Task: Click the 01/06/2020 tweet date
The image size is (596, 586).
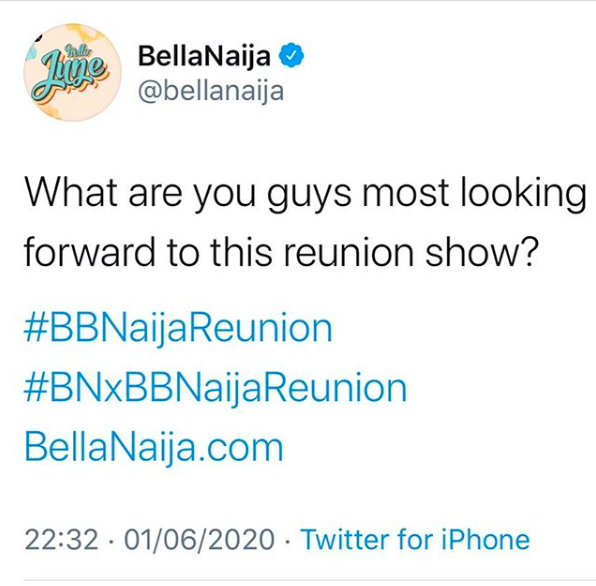Action: point(199,539)
